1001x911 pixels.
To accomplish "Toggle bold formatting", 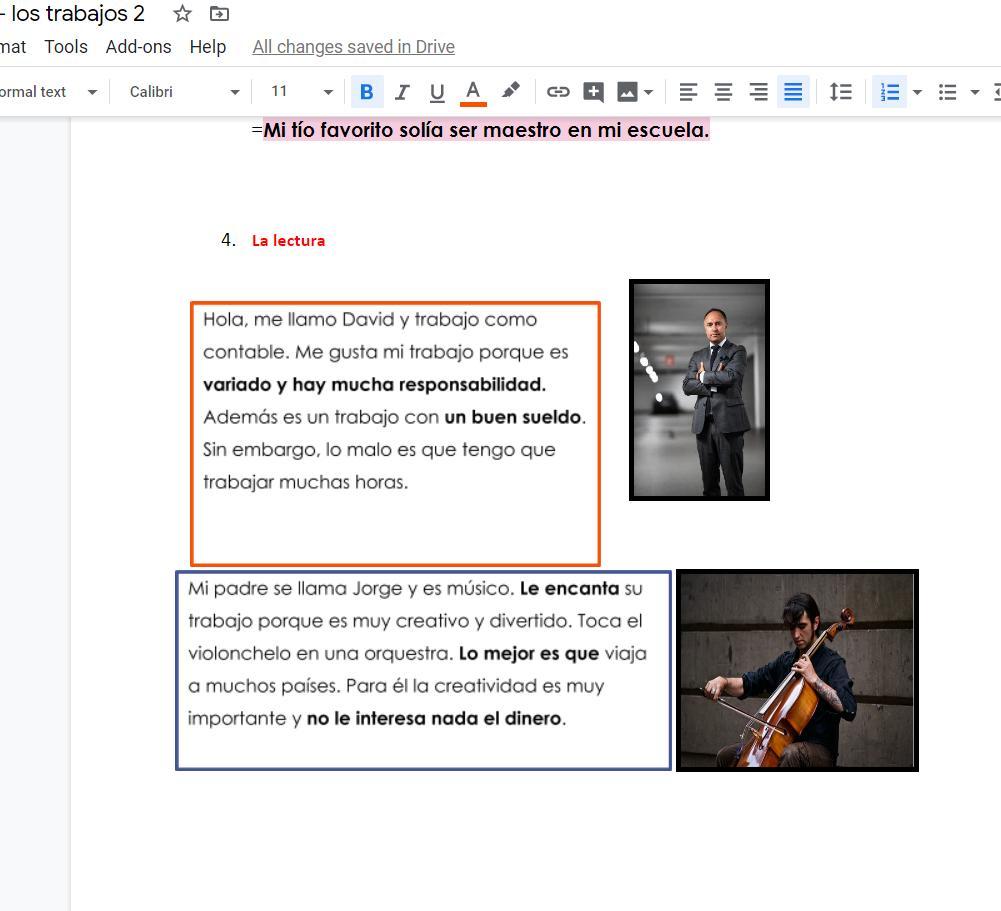I will (367, 92).
